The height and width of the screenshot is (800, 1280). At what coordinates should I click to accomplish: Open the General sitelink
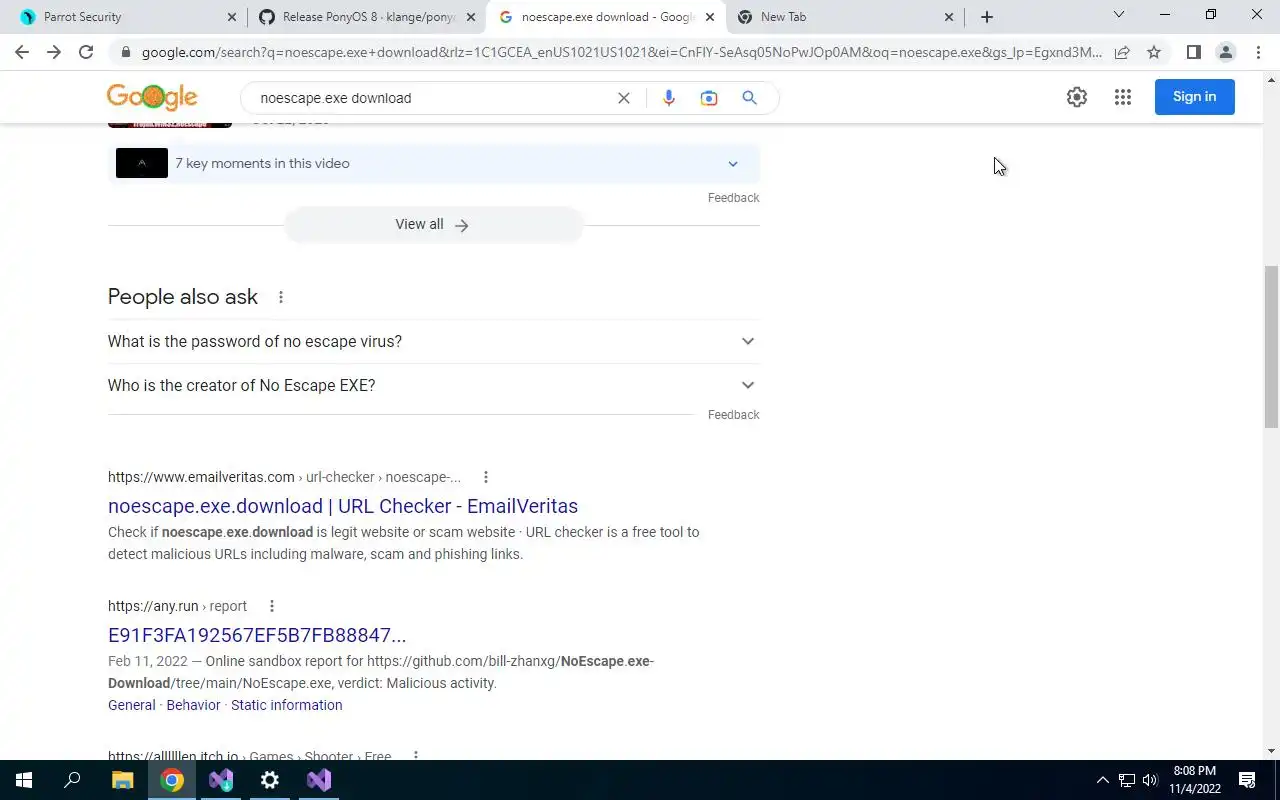point(132,705)
